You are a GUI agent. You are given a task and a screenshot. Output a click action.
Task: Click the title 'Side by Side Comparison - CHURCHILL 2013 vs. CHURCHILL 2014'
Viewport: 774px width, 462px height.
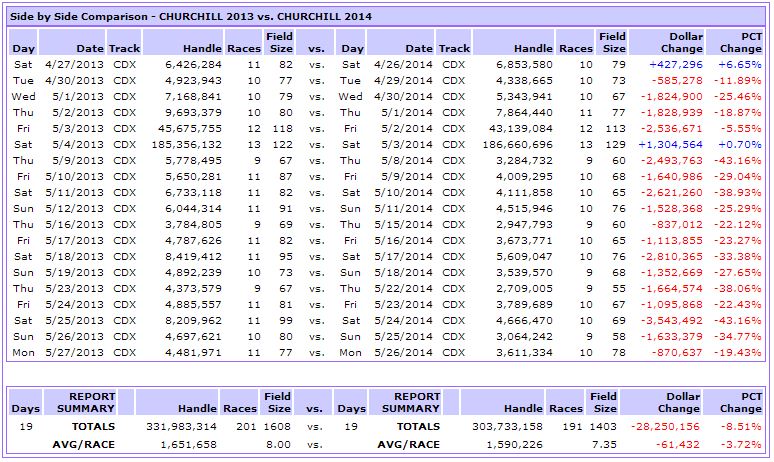(x=191, y=16)
